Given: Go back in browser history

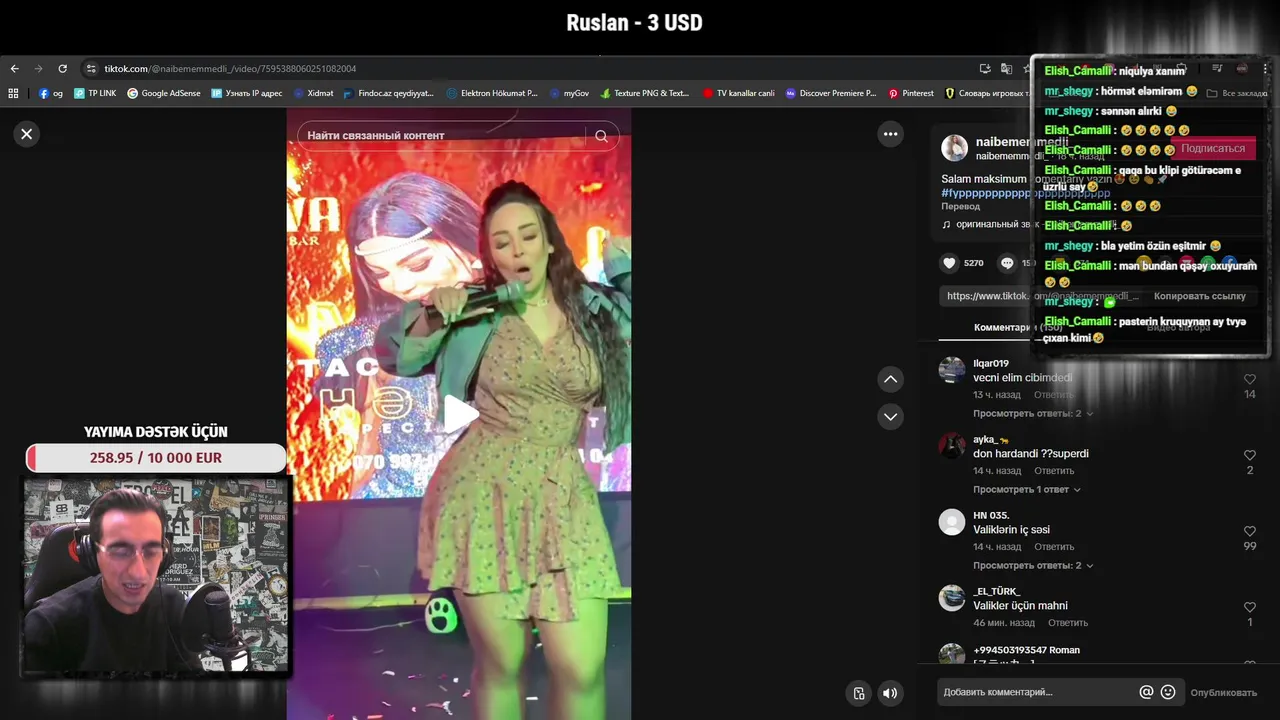Looking at the screenshot, I should pos(14,69).
